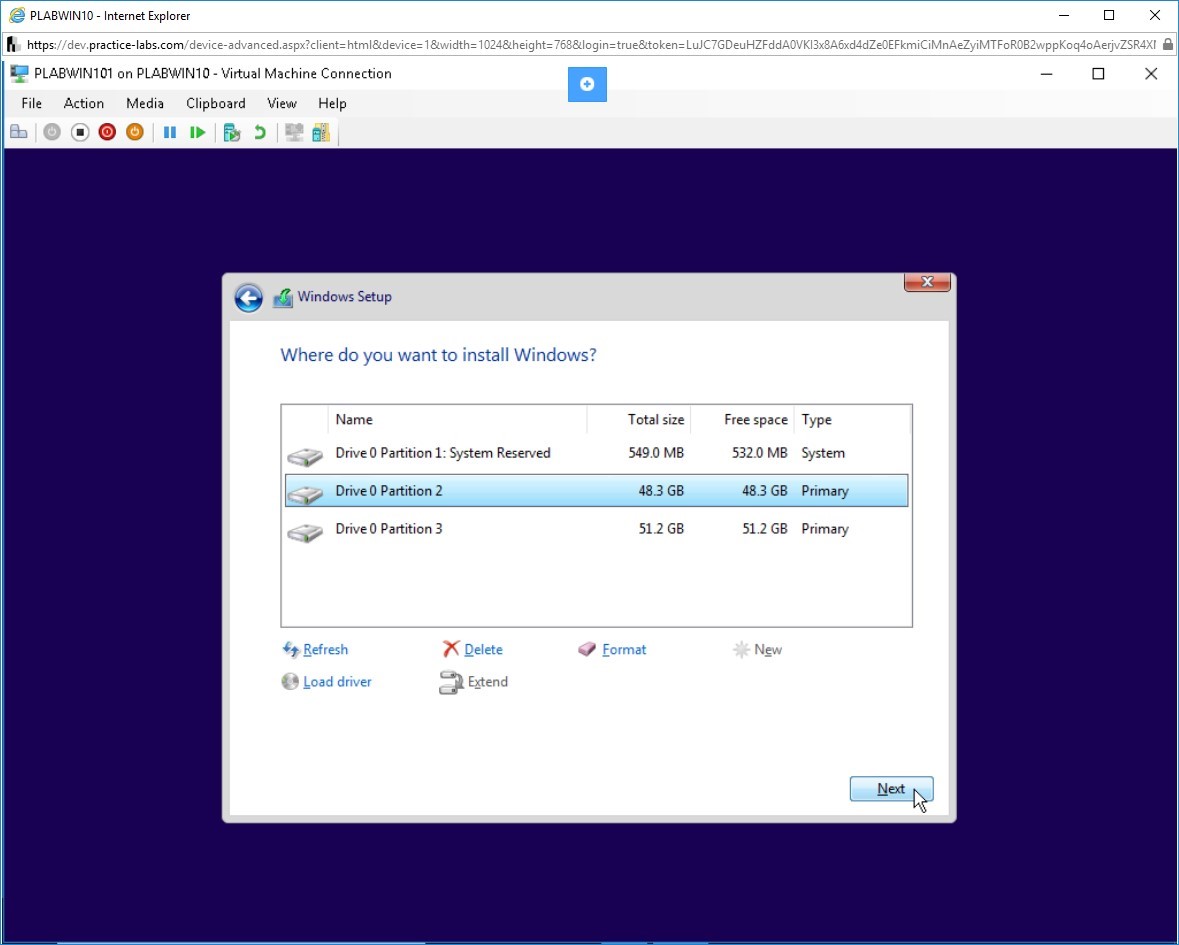
Task: Select the Drive 0 Partition 2 row
Action: coord(596,491)
